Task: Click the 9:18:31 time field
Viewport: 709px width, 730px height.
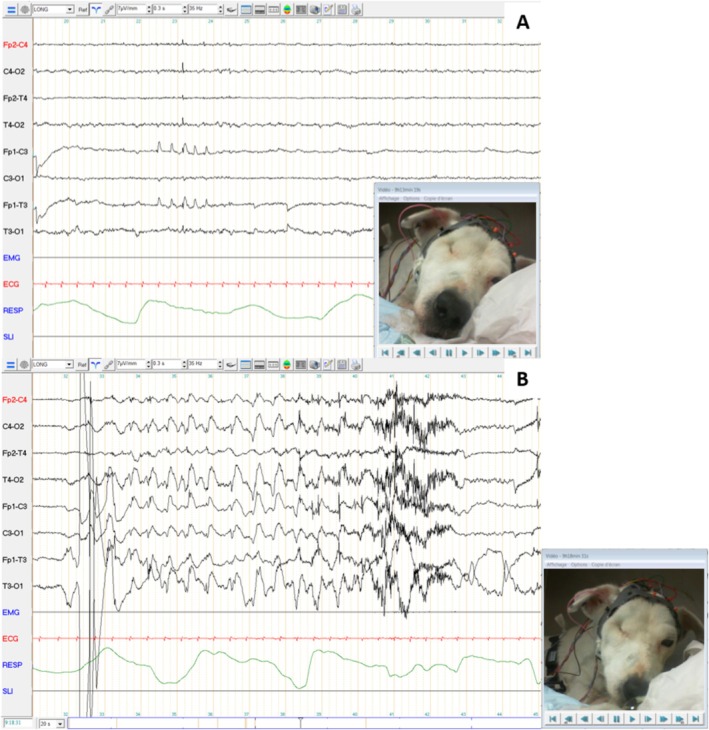Action: pos(17,723)
